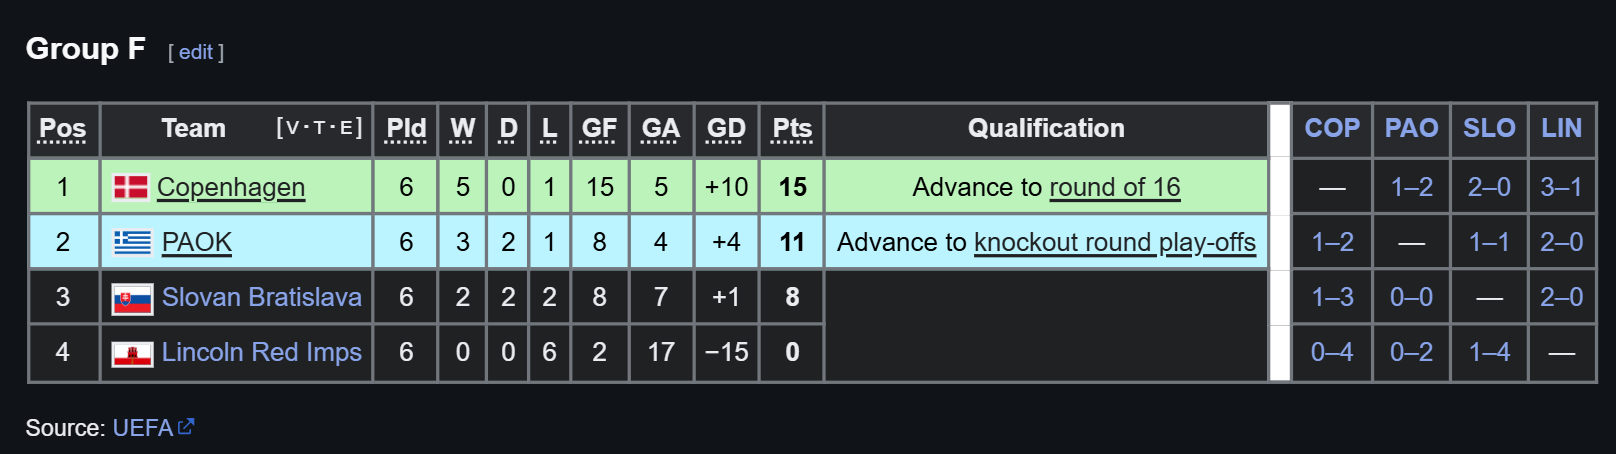Open the Slovan Bratislava team link

coord(262,297)
